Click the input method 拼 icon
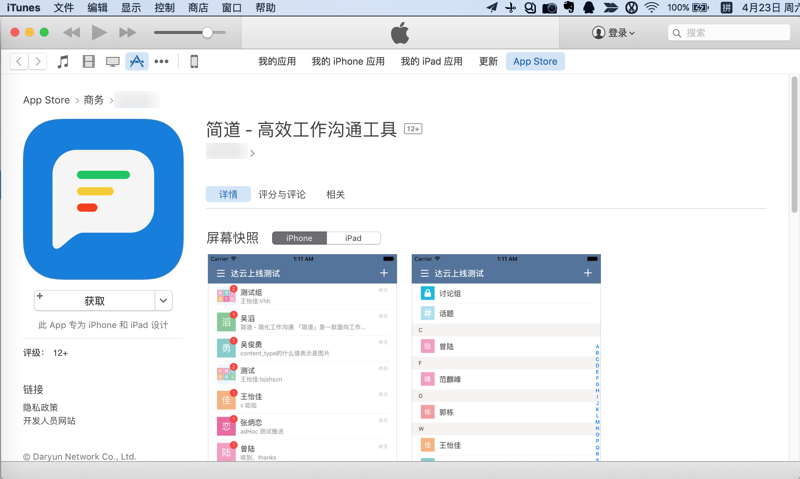The image size is (800, 479). coord(726,8)
